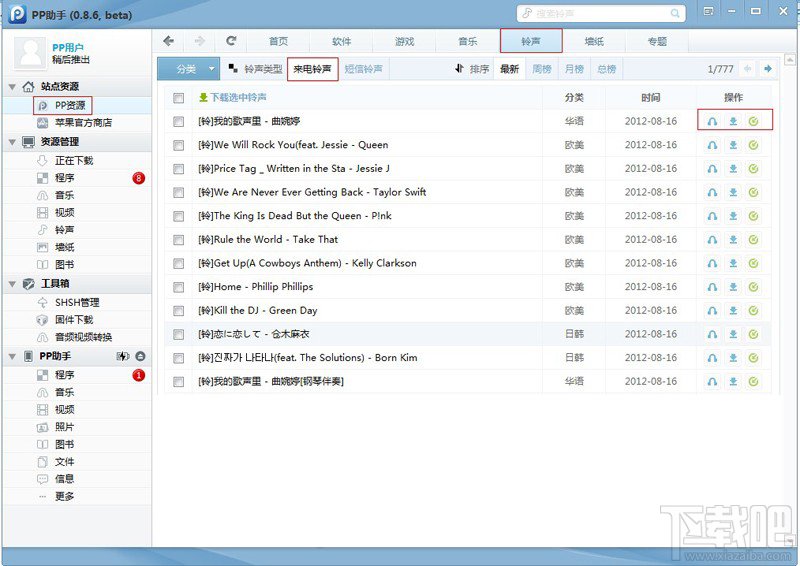800x566 pixels.
Task: Click search magnifier icon
Action: pyautogui.click(x=674, y=13)
